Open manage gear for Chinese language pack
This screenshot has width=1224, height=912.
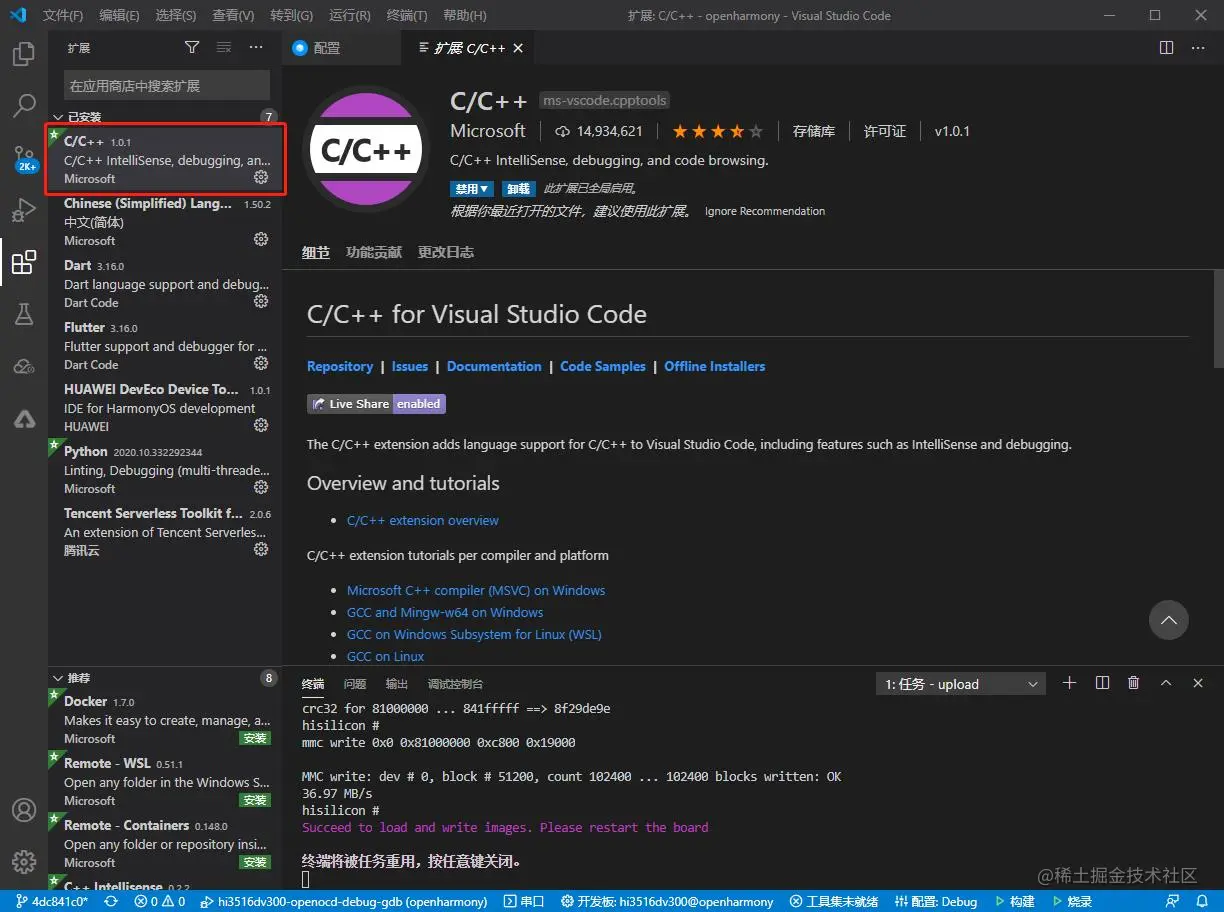[261, 240]
